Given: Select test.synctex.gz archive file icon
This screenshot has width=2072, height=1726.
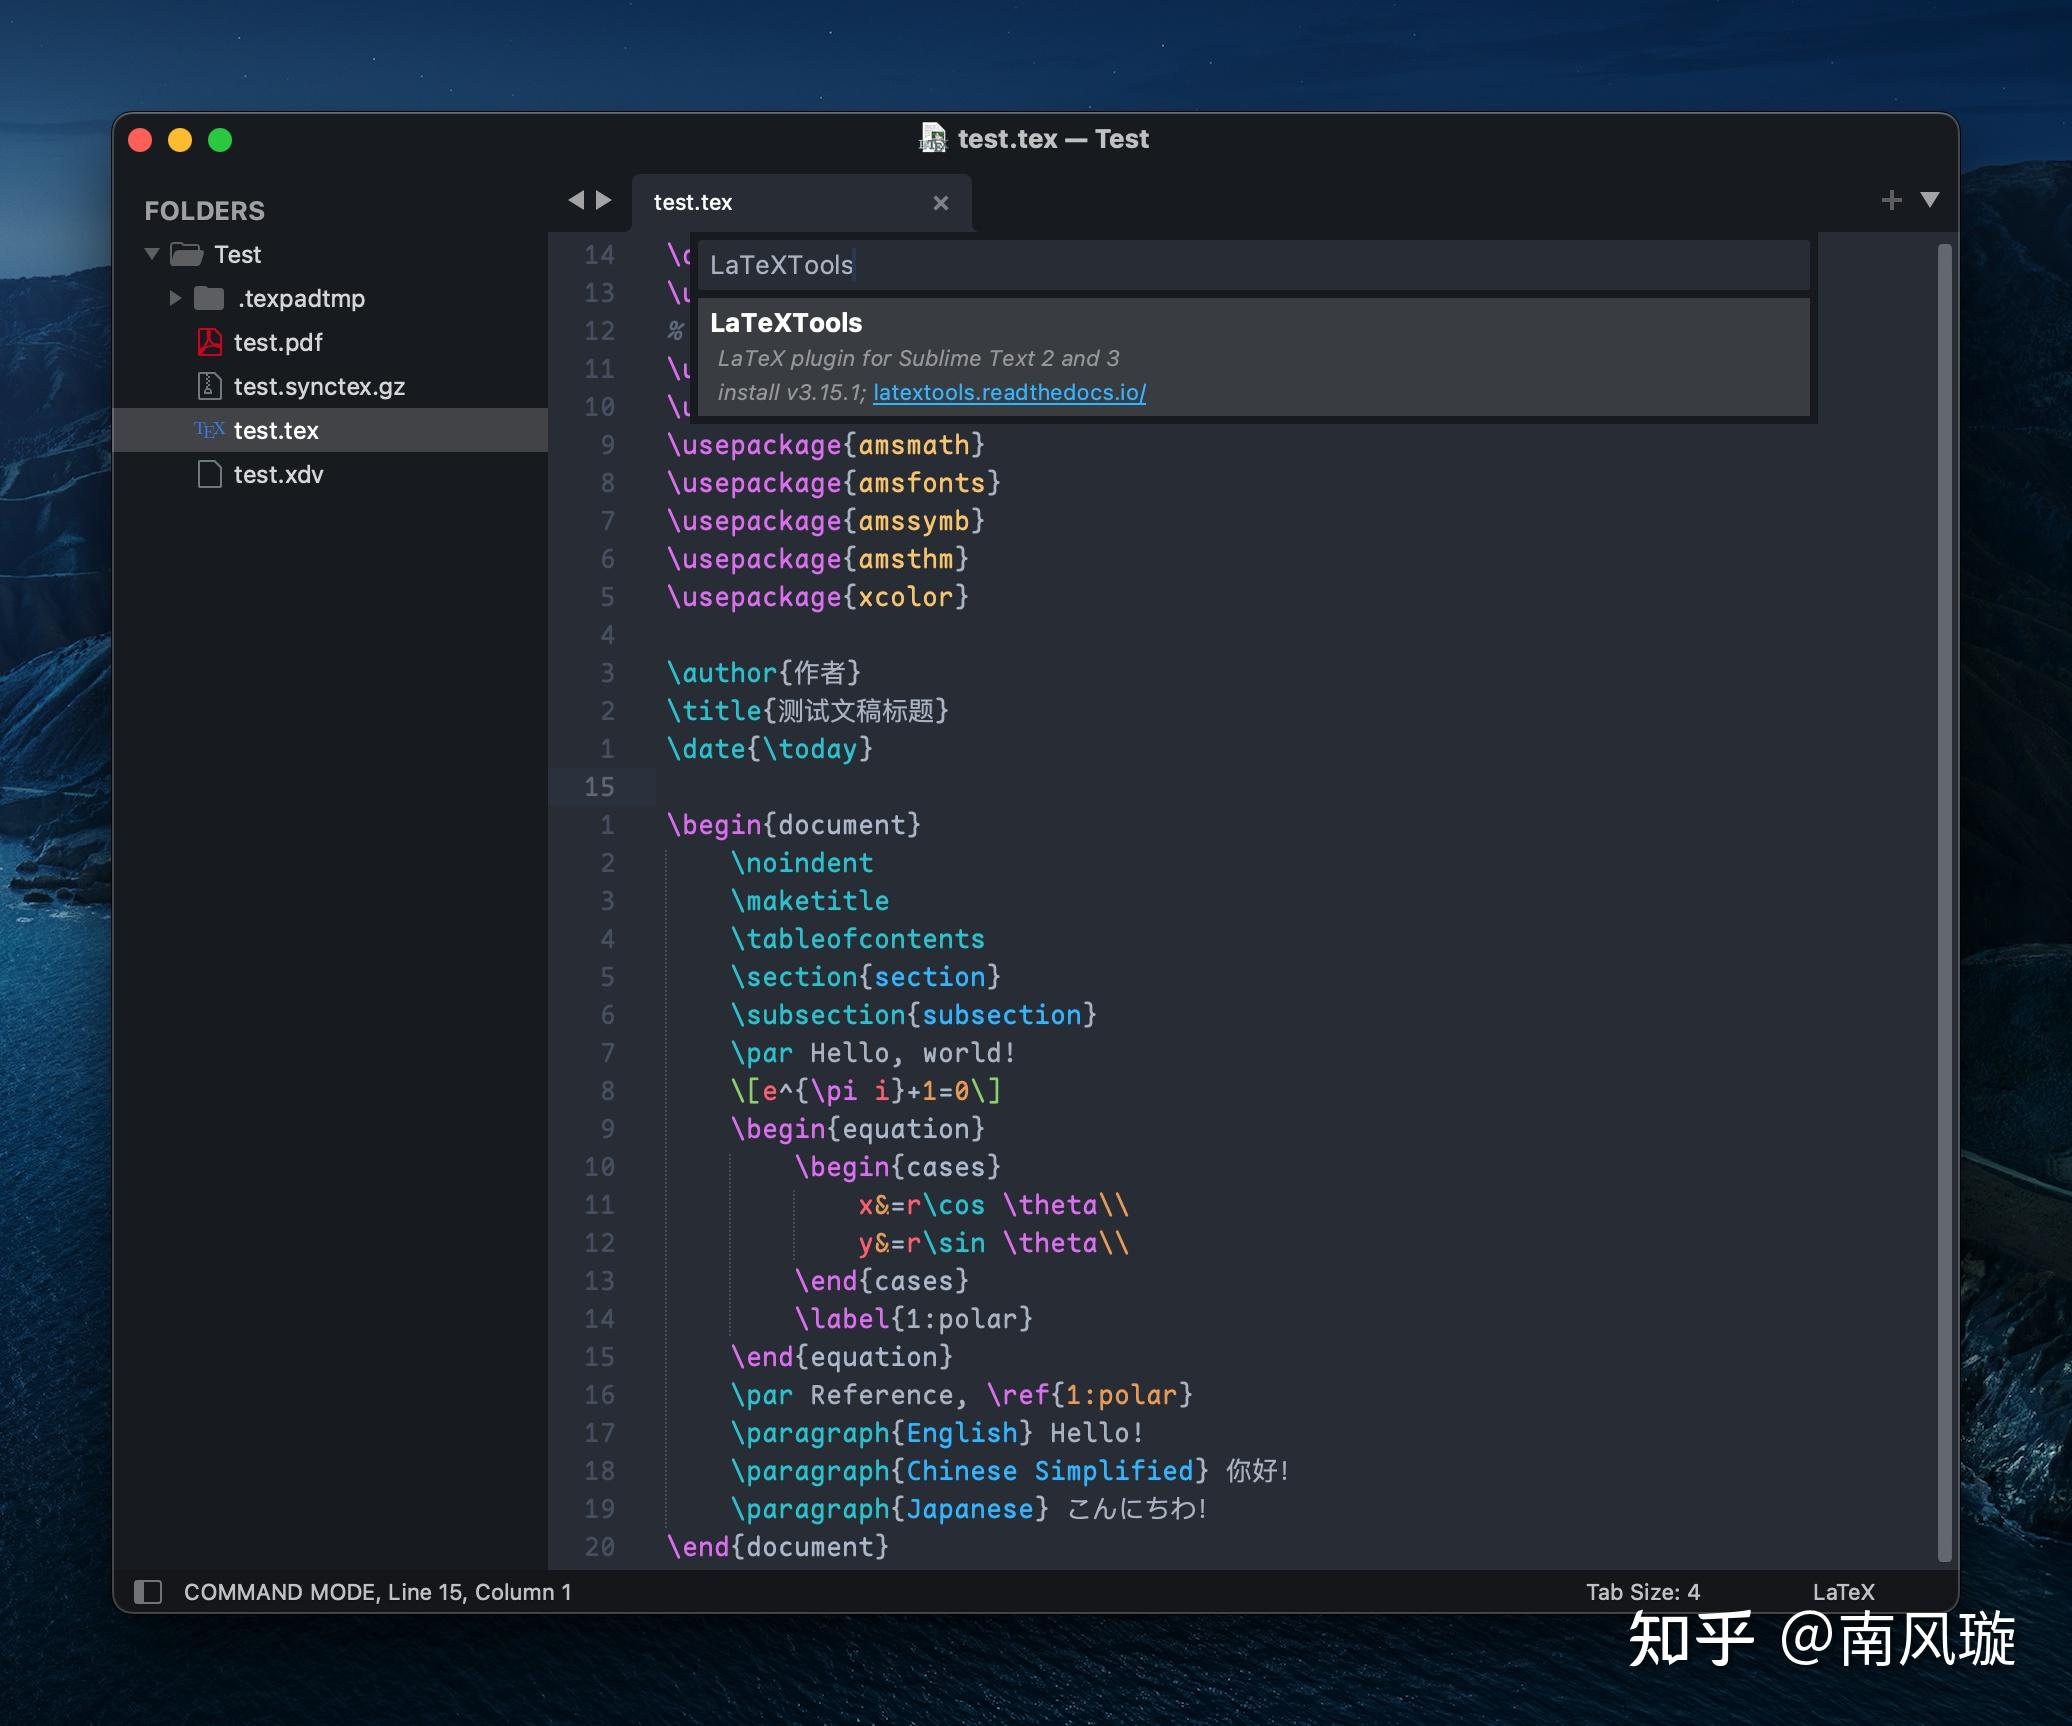Looking at the screenshot, I should point(209,386).
